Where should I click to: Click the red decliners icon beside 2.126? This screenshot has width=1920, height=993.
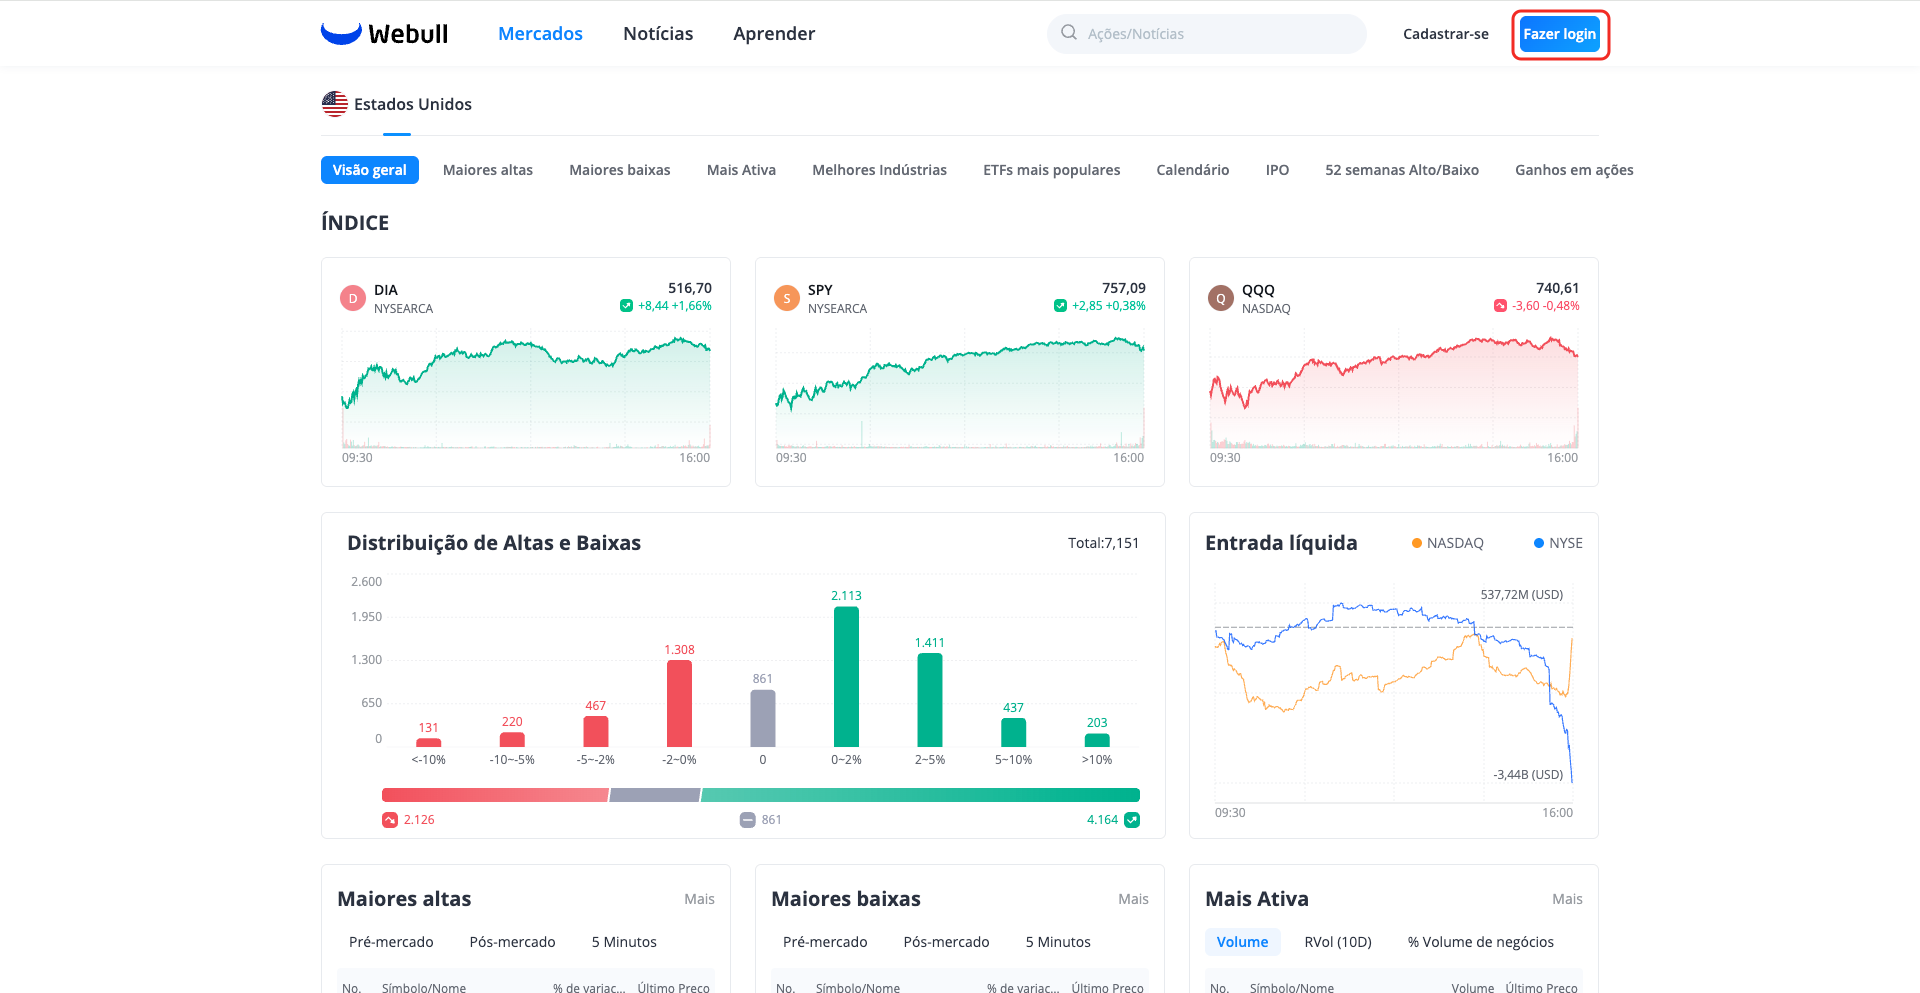(390, 820)
